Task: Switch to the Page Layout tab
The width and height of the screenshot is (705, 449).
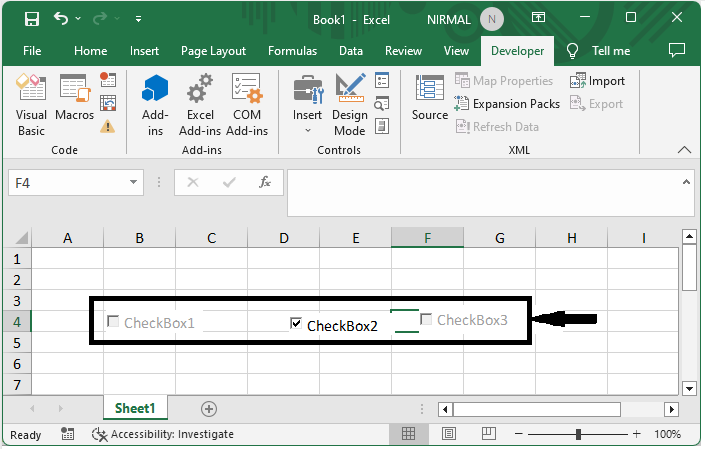Action: (x=213, y=51)
